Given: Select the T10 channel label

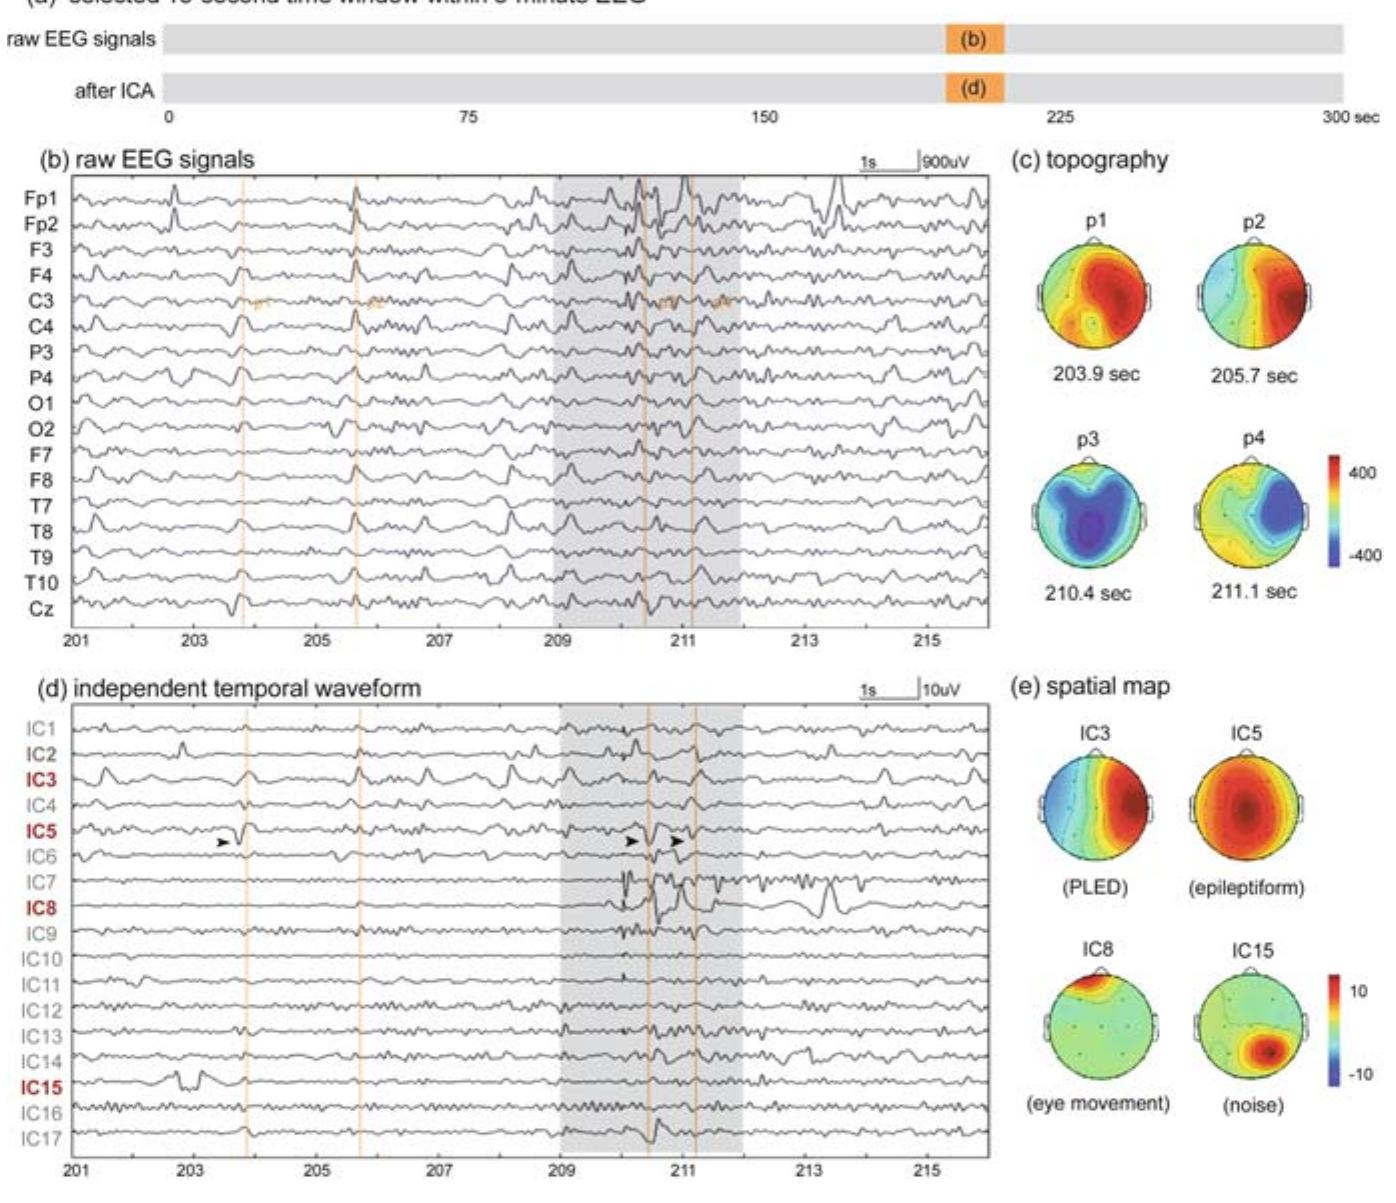Looking at the screenshot, I should pos(41,583).
